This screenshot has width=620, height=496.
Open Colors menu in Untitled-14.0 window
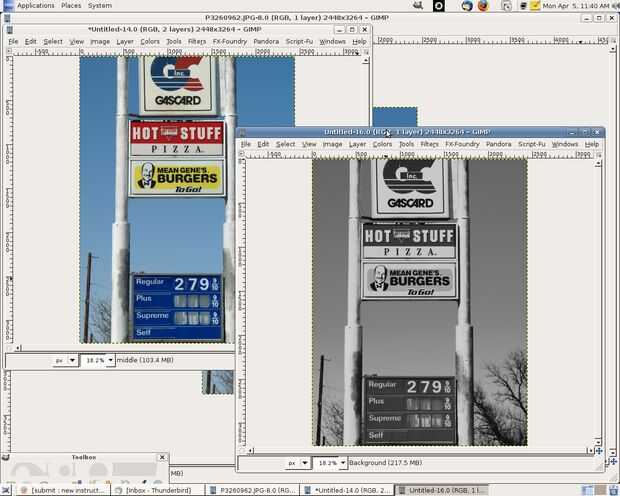(x=150, y=42)
